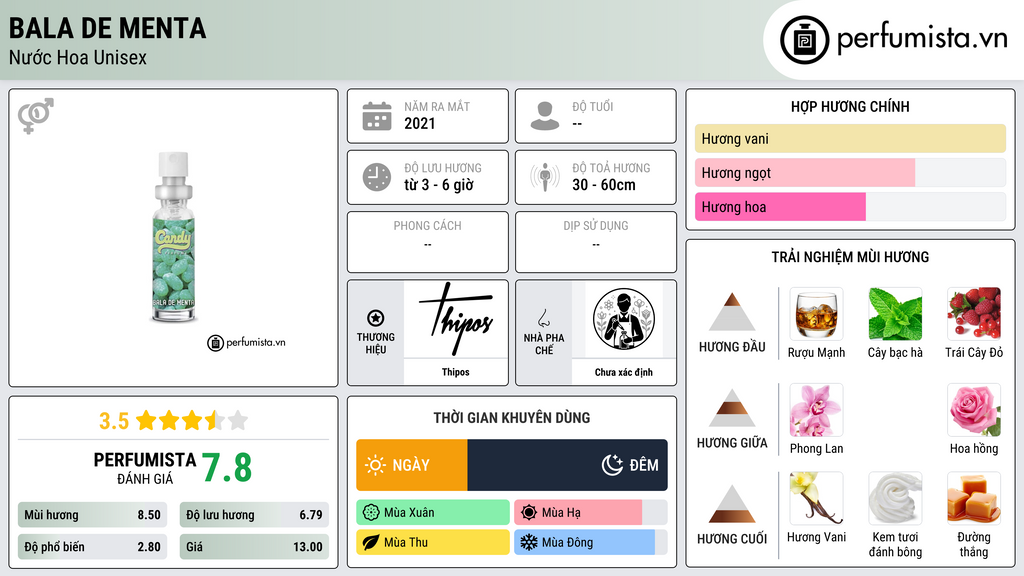The image size is (1024, 576).
Task: Click the calendar icon for release year
Action: click(x=377, y=116)
